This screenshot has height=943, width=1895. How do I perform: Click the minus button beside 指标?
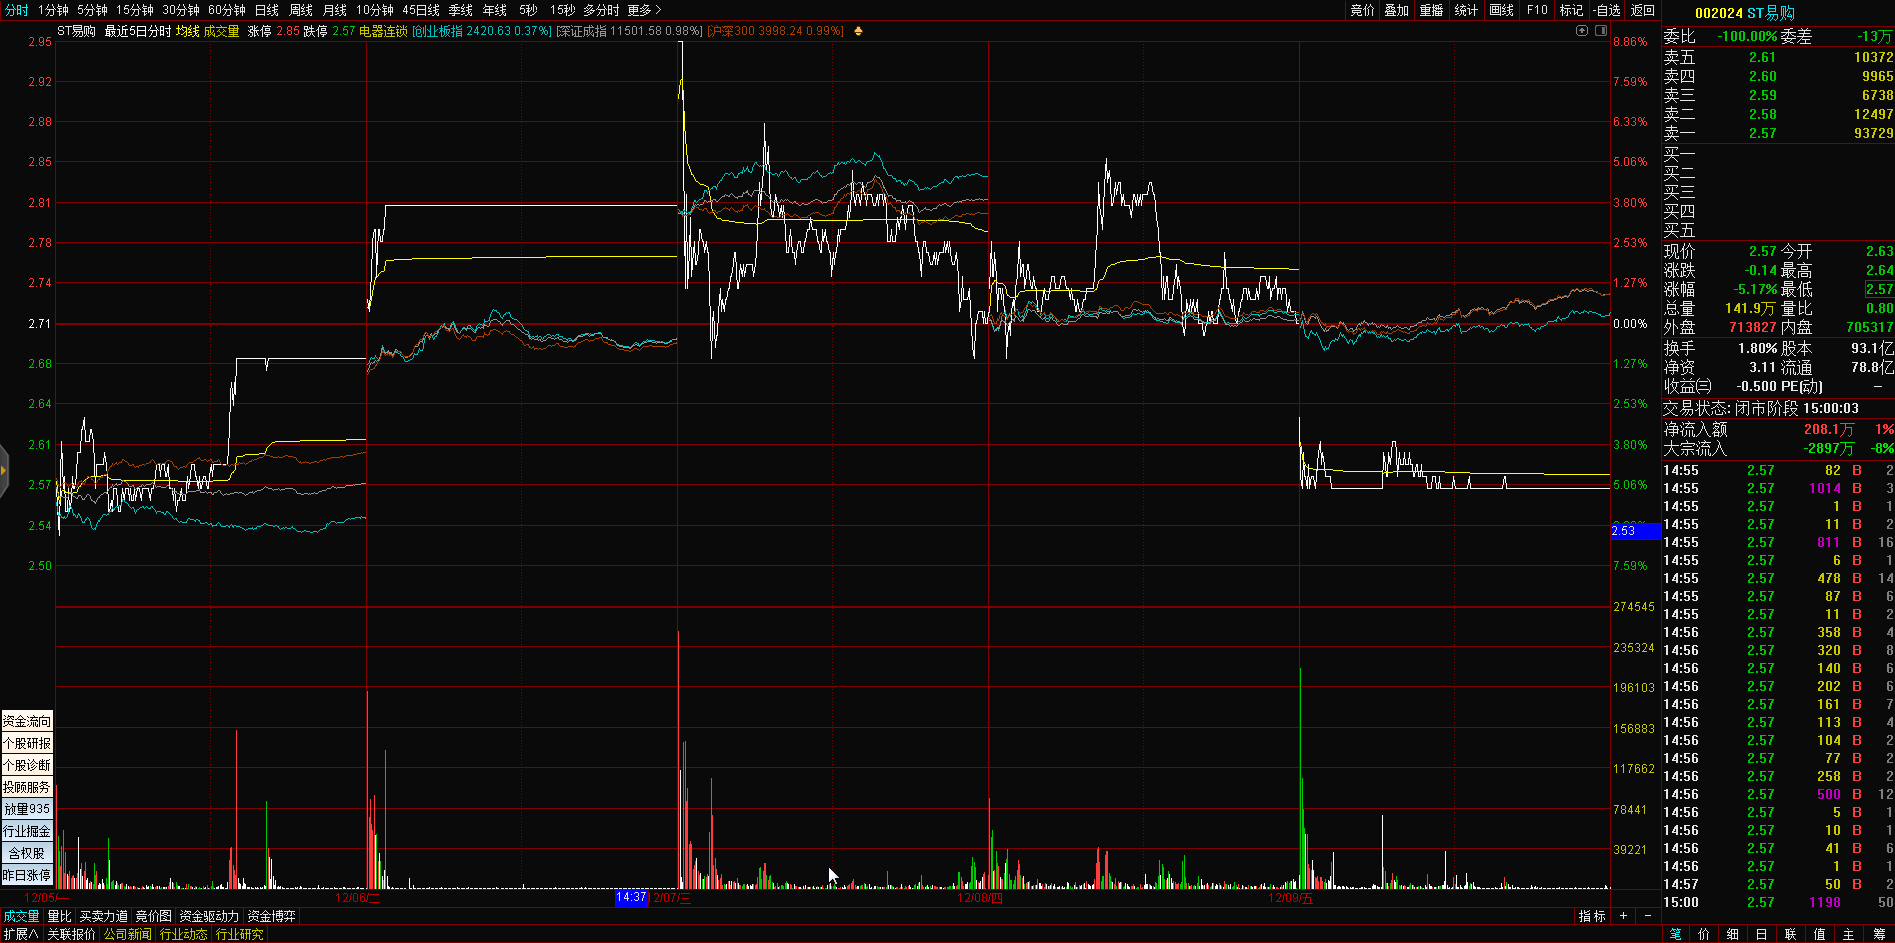point(1647,916)
